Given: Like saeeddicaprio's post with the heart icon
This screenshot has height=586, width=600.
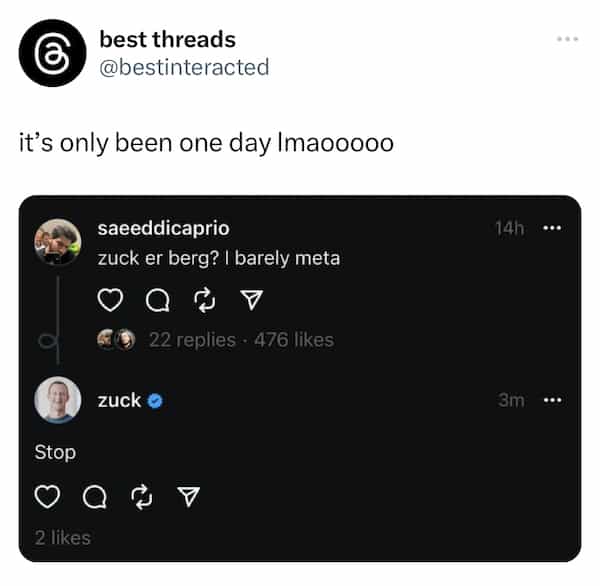Looking at the screenshot, I should coord(109,299).
